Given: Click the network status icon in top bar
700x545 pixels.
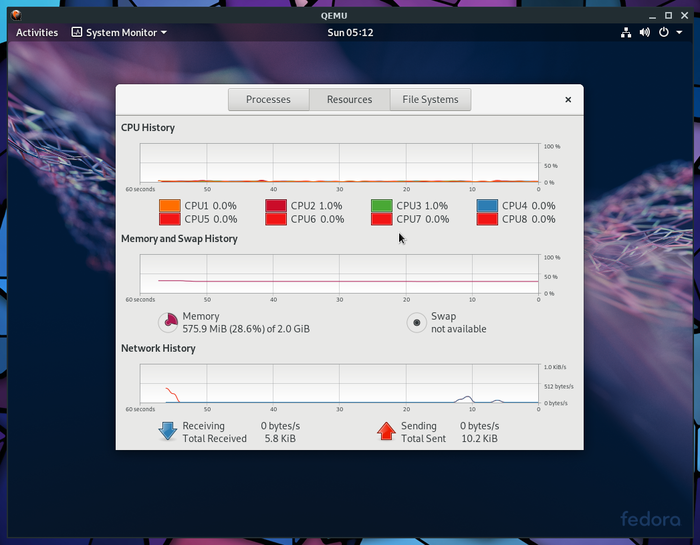Looking at the screenshot, I should click(x=626, y=32).
